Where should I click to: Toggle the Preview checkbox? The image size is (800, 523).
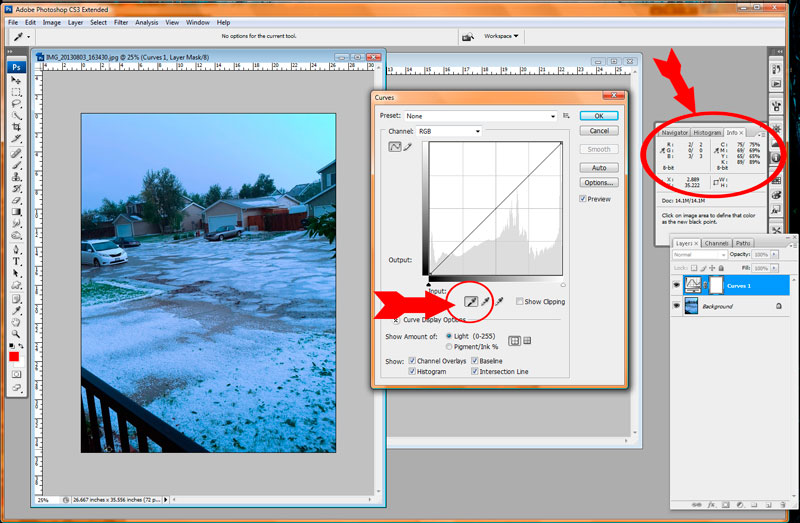click(583, 199)
